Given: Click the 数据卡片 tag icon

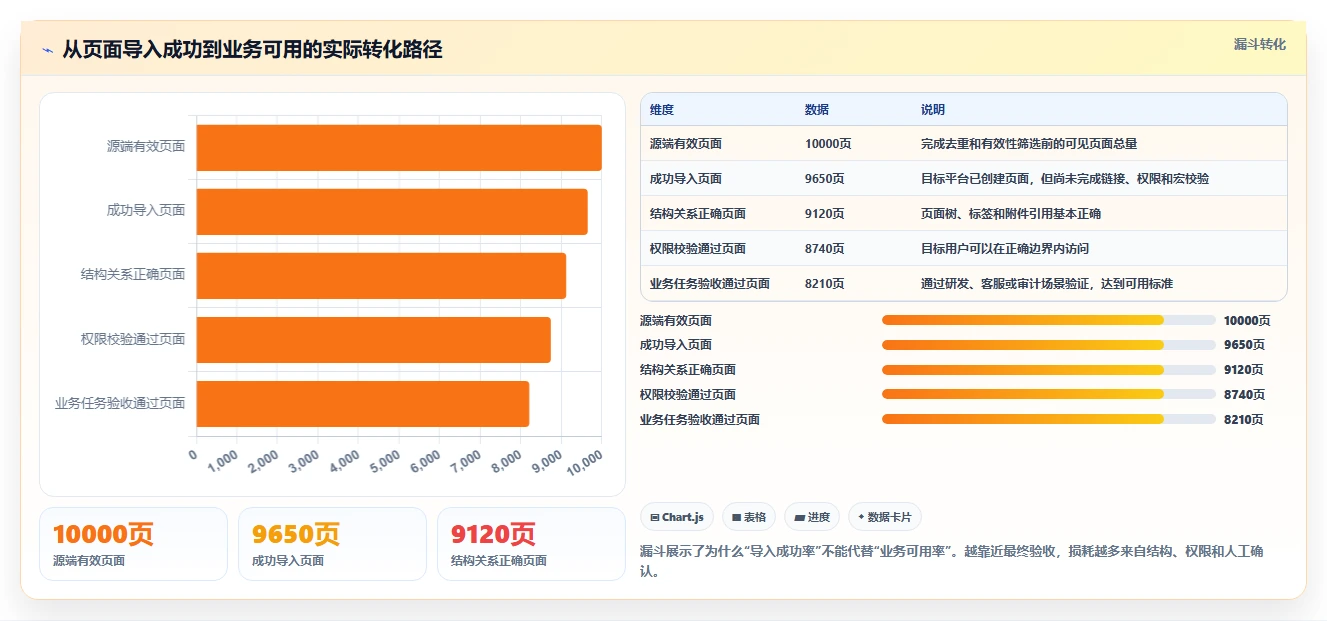Looking at the screenshot, I should pyautogui.click(x=861, y=517).
